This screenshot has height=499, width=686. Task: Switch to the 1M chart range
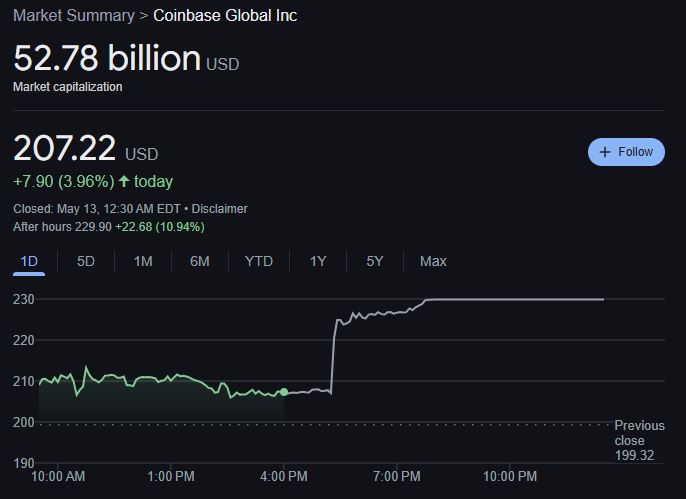pos(143,261)
